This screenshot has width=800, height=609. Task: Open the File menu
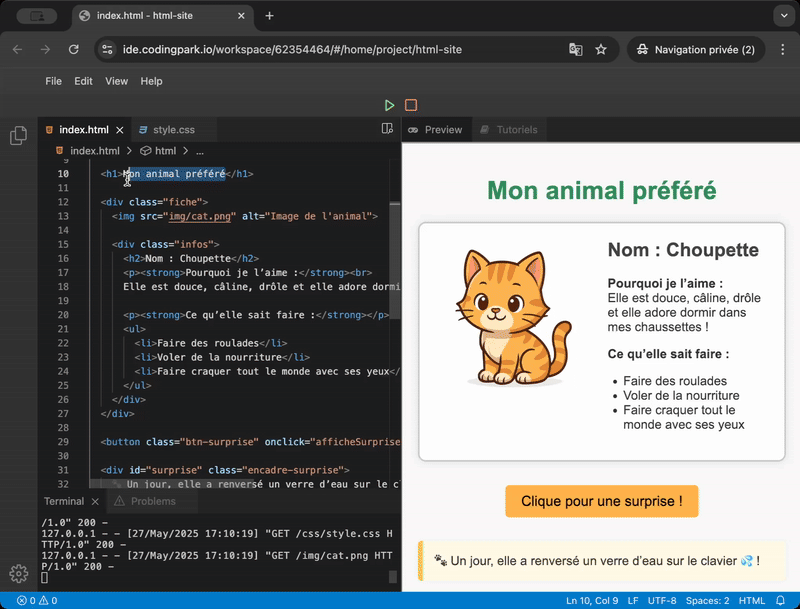(x=53, y=81)
